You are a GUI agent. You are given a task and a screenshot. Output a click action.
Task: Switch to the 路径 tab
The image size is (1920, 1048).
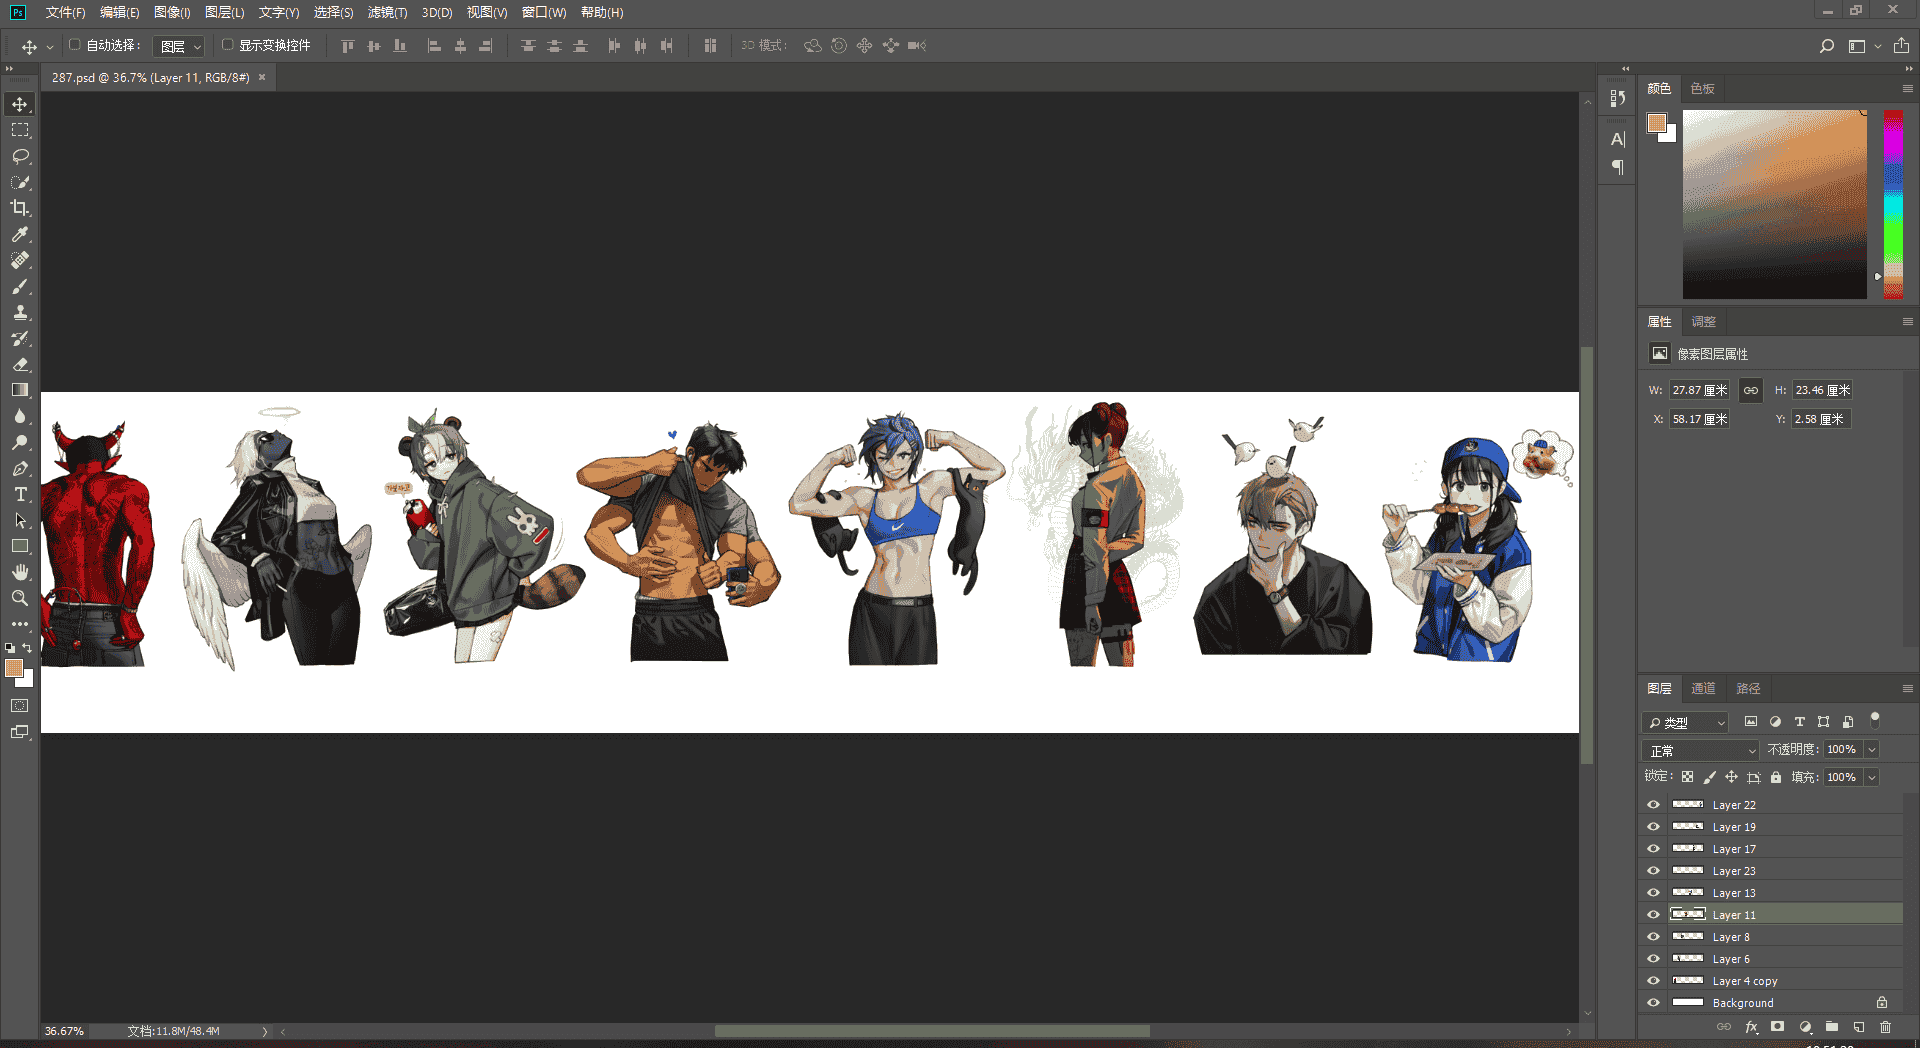[1748, 689]
